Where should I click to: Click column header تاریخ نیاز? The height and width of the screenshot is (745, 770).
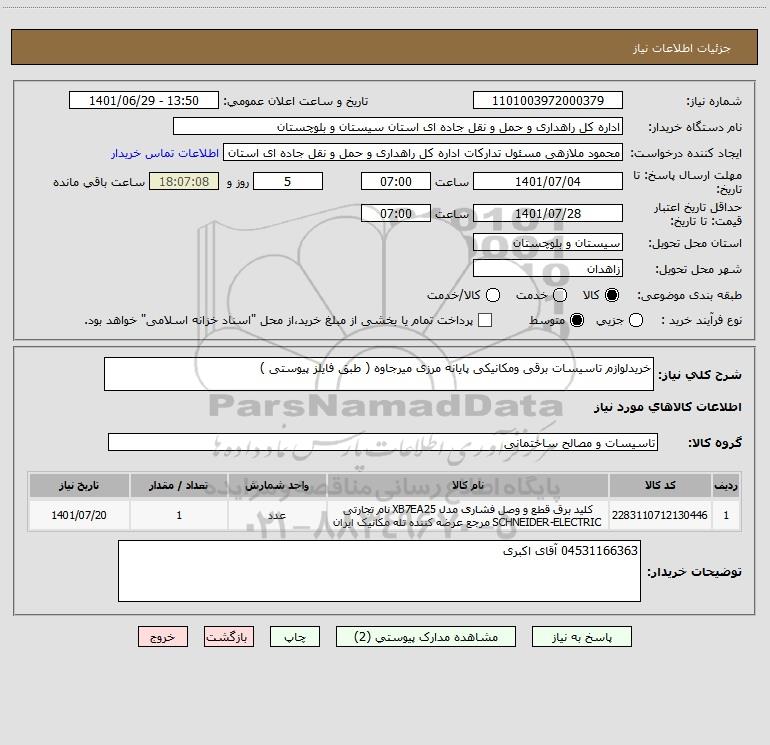click(79, 485)
